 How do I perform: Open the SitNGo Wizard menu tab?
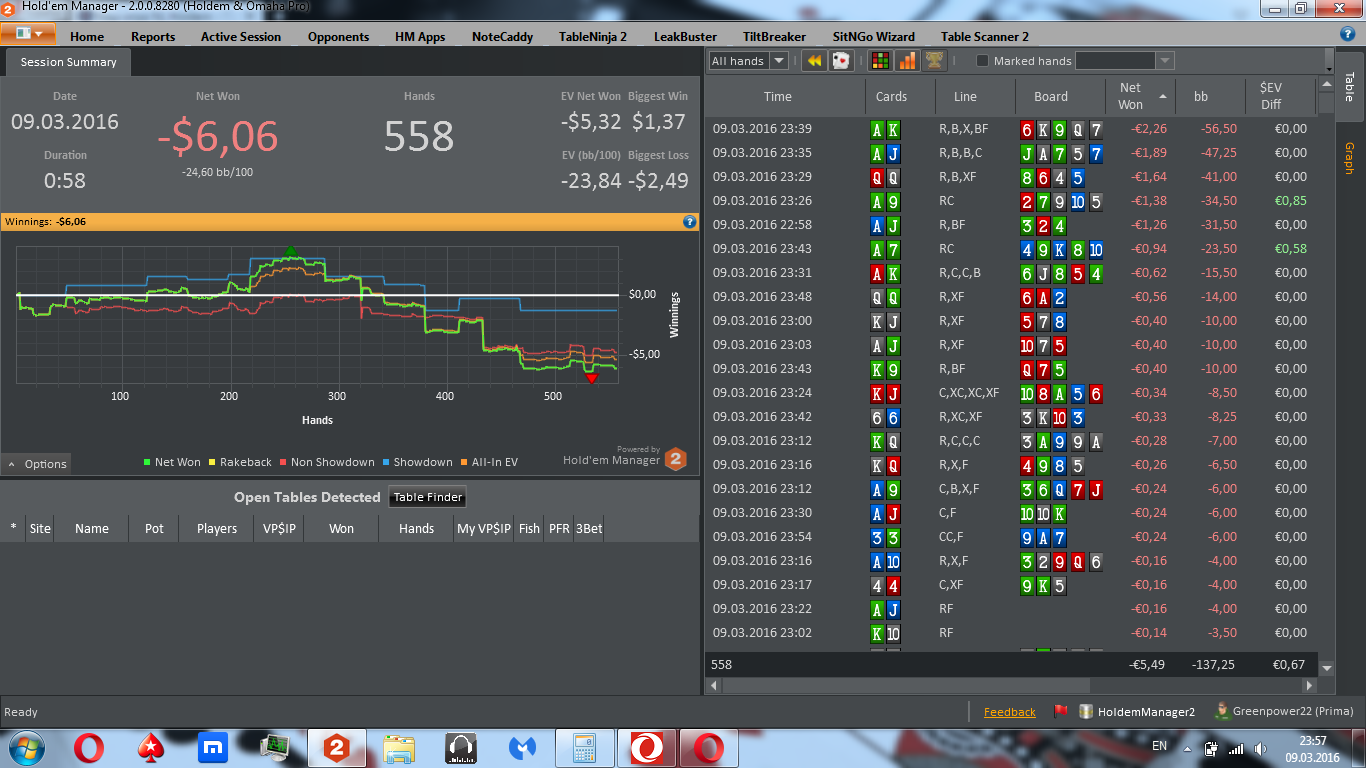pos(873,36)
